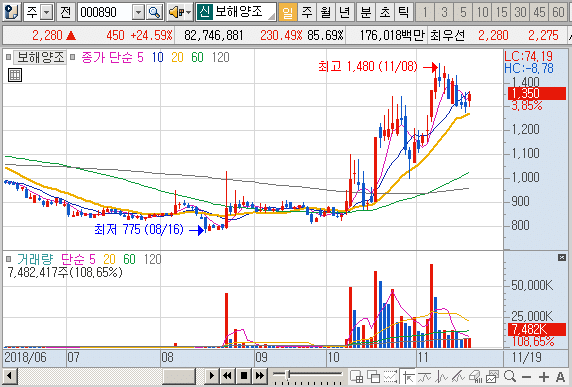This screenshot has width=572, height=387.
Task: Click the trend line drawing icon
Action: tap(459, 376)
